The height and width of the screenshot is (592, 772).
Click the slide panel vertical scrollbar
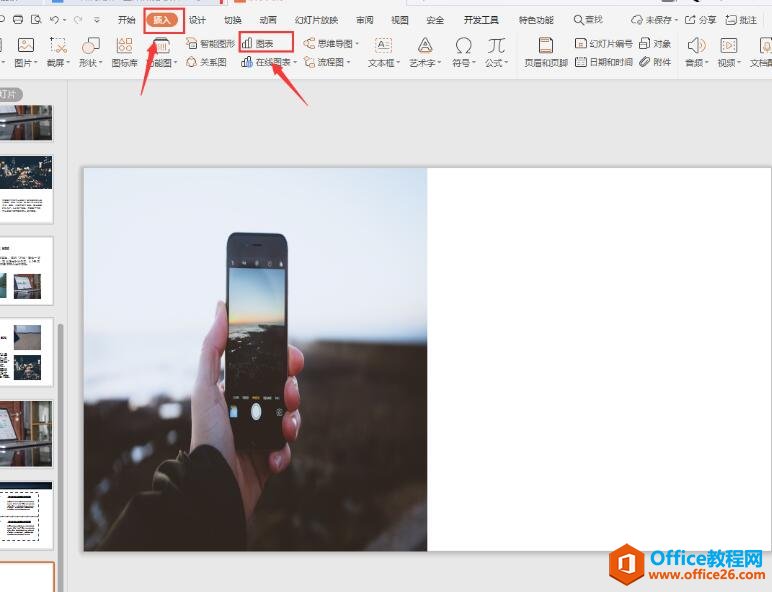click(x=61, y=457)
